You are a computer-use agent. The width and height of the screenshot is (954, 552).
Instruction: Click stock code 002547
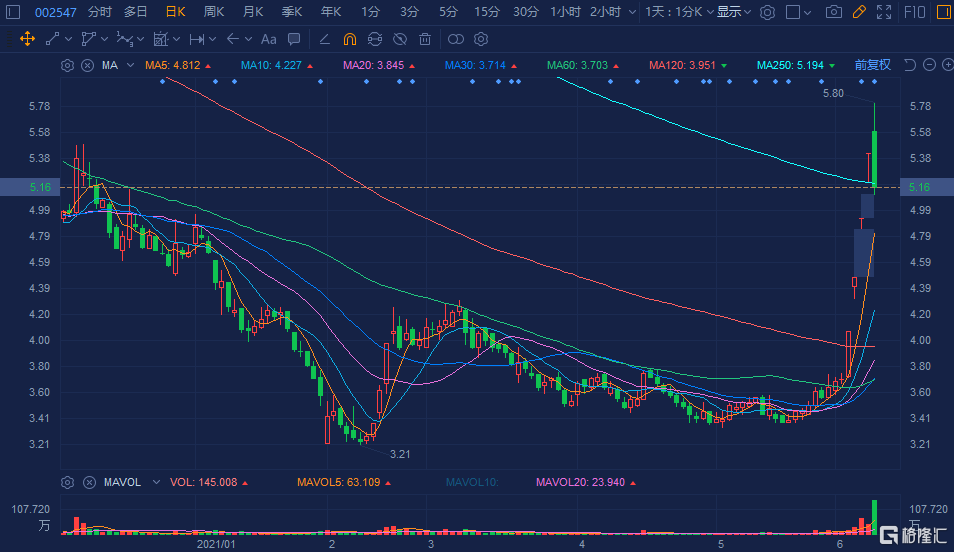(55, 12)
